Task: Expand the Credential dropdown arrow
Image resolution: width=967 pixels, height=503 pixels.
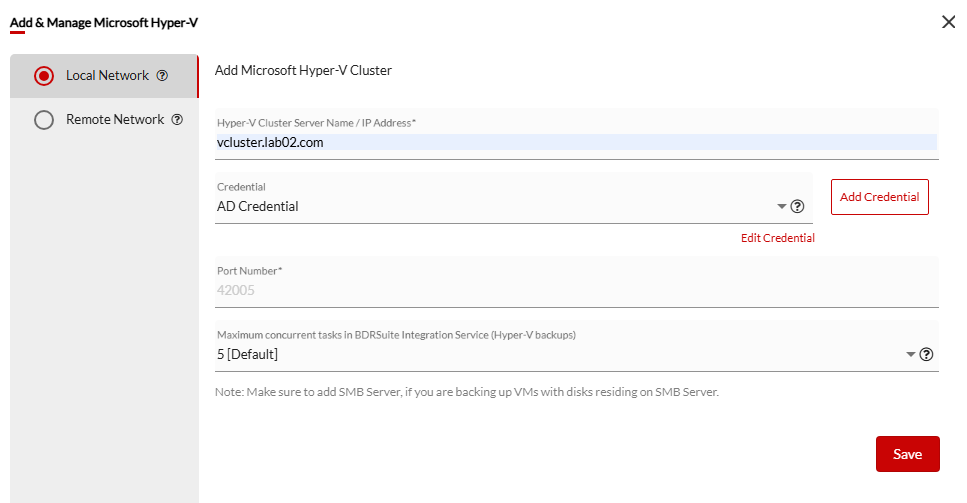Action: point(781,207)
